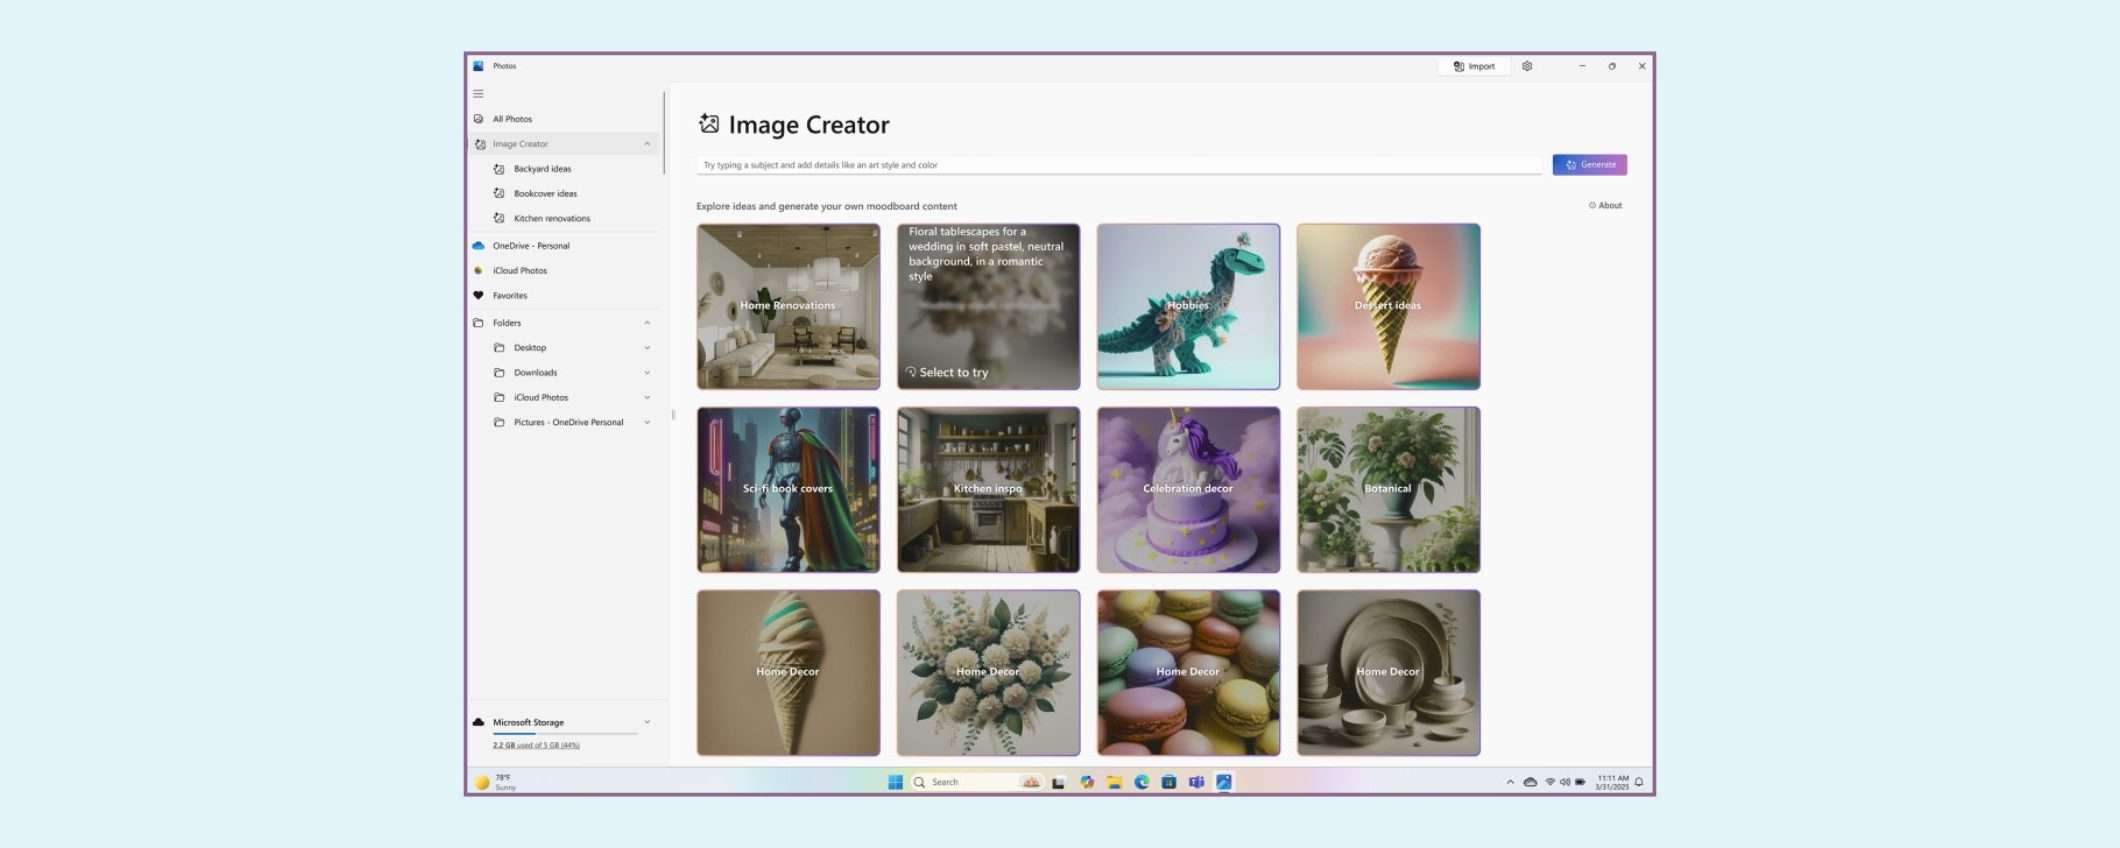Open the Backyard ideas moodboard
This screenshot has height=848, width=2120.
(x=542, y=169)
